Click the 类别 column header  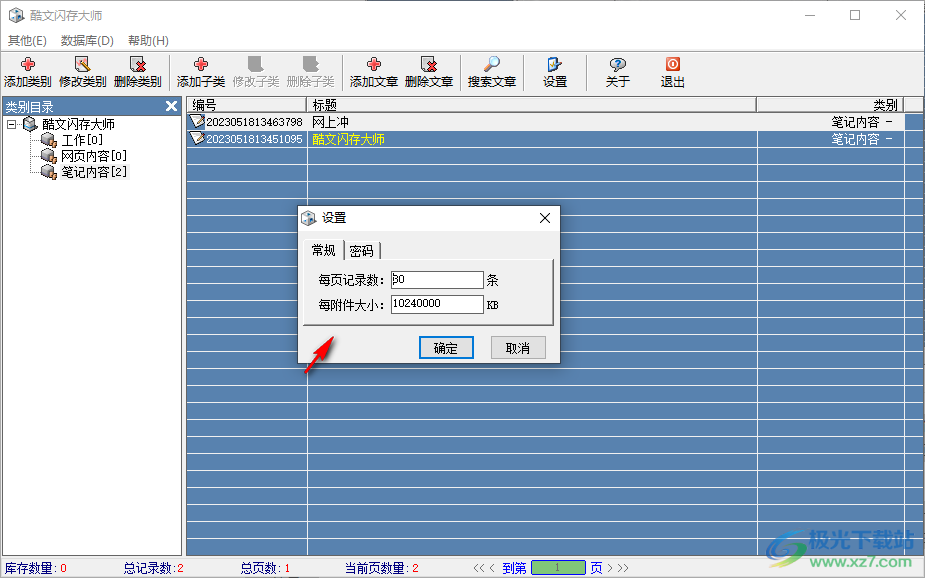pos(830,105)
